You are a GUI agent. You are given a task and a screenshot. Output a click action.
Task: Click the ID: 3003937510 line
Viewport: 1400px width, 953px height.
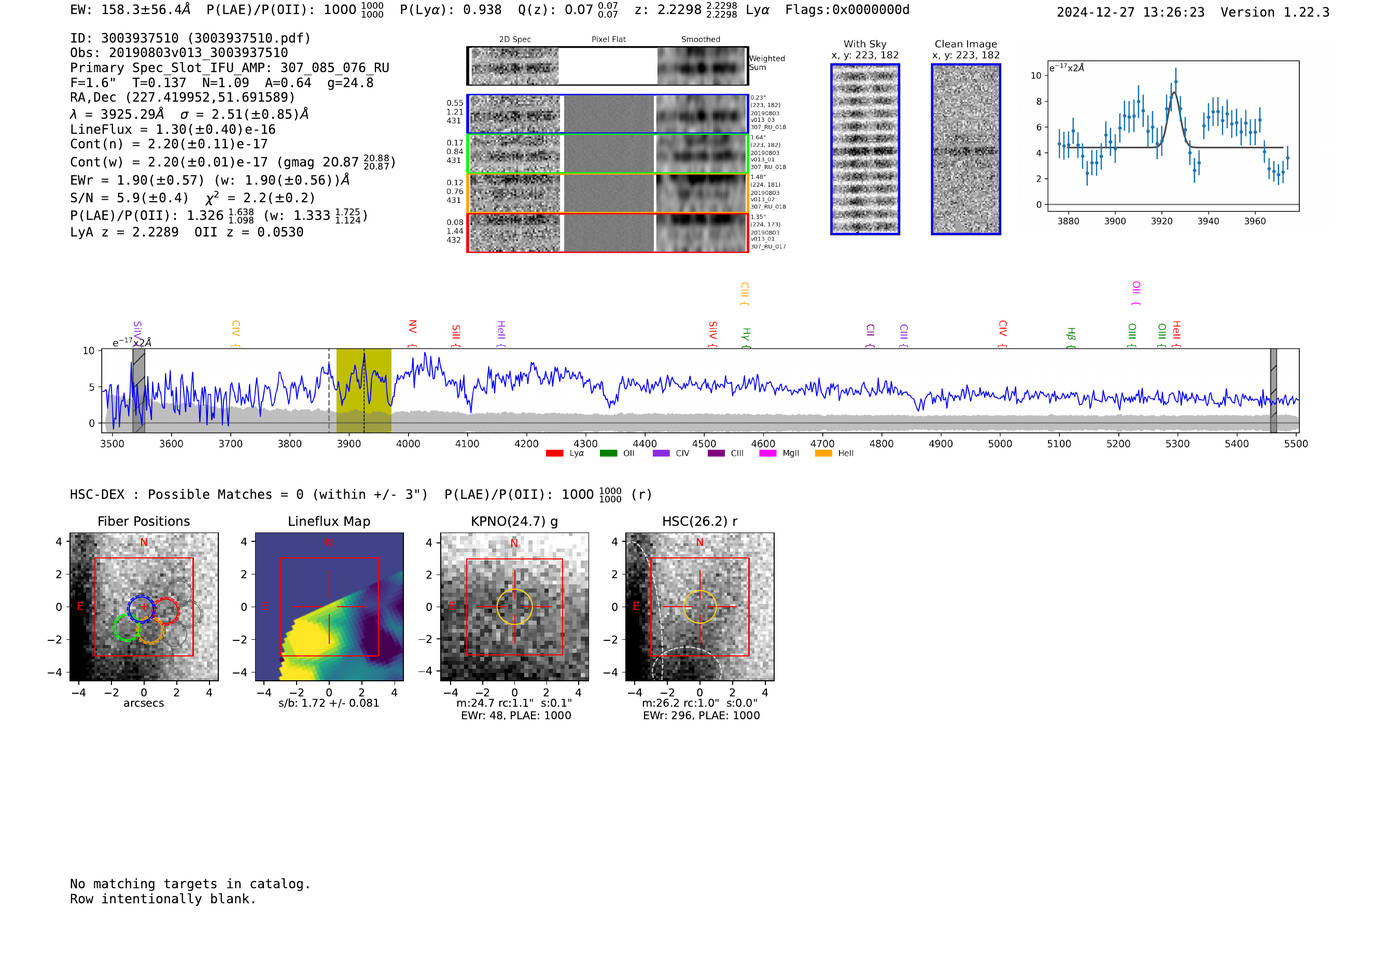point(190,38)
